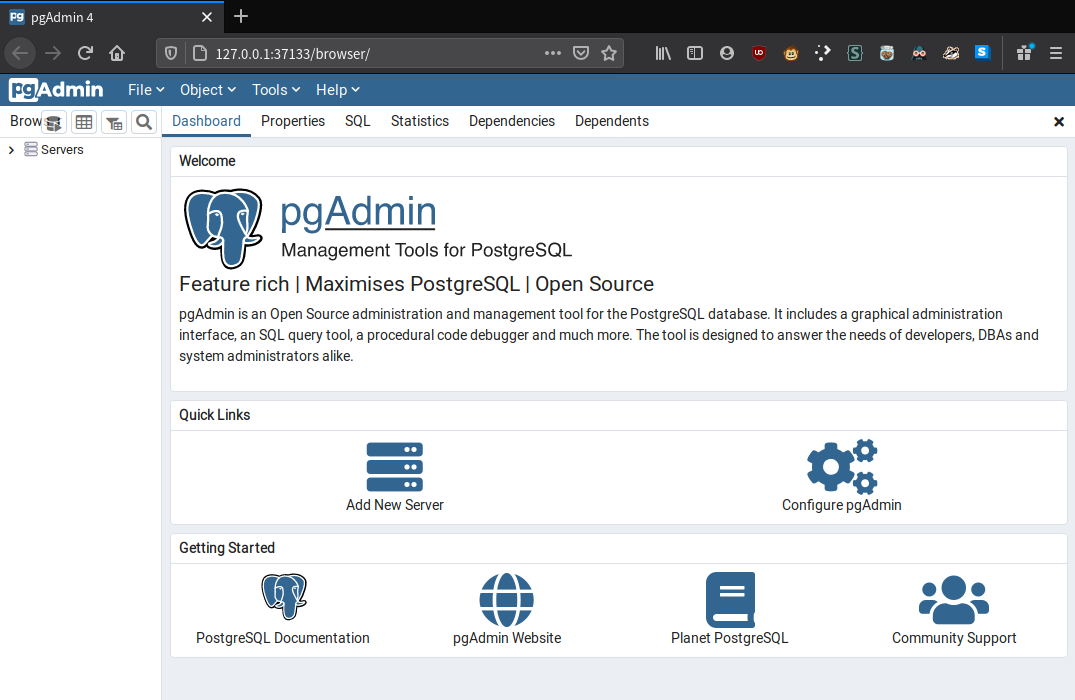1075x700 pixels.
Task: Click the View Data table icon
Action: point(84,122)
